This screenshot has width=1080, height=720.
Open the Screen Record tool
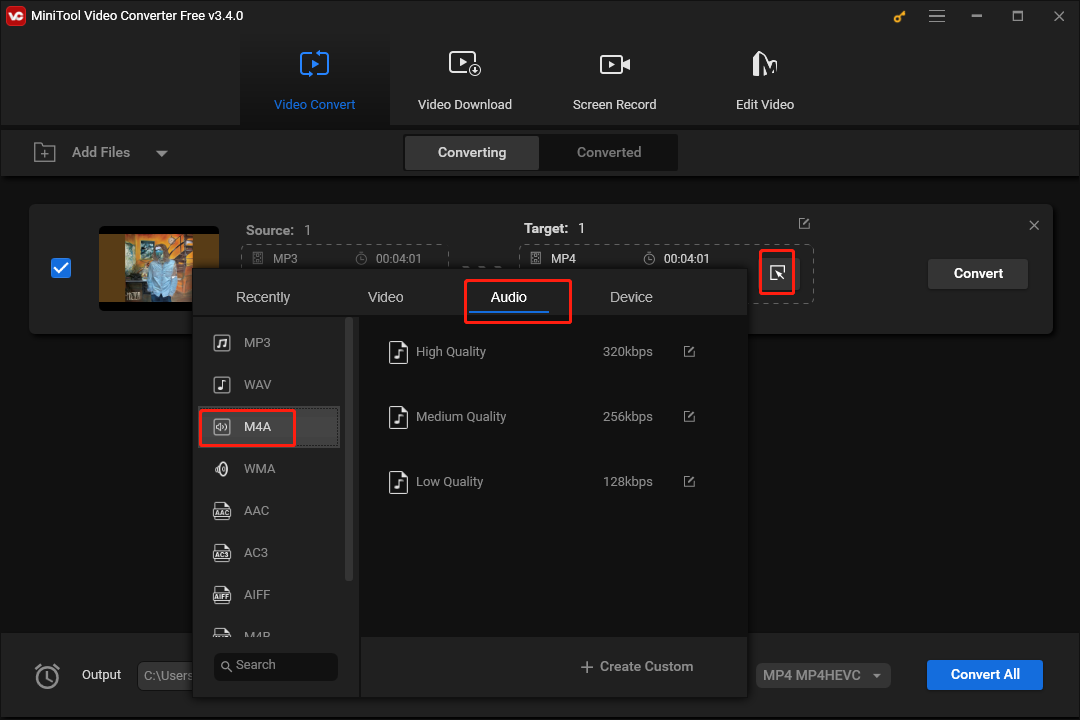[x=614, y=80]
